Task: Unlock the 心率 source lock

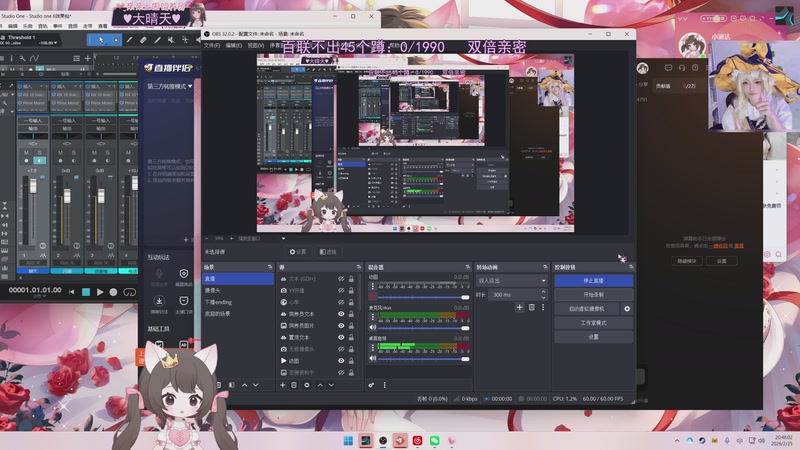Action: tap(352, 302)
